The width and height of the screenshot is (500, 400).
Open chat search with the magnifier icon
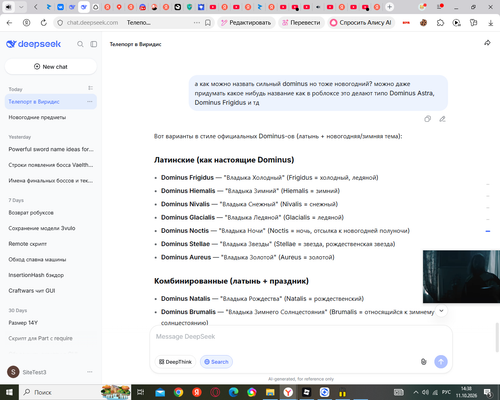(80, 44)
